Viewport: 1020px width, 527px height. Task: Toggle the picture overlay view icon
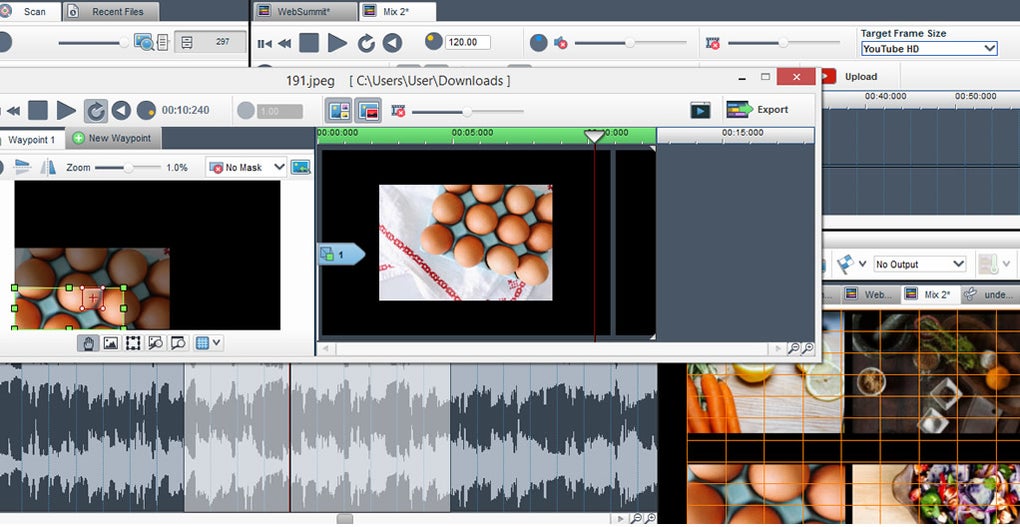[x=368, y=110]
